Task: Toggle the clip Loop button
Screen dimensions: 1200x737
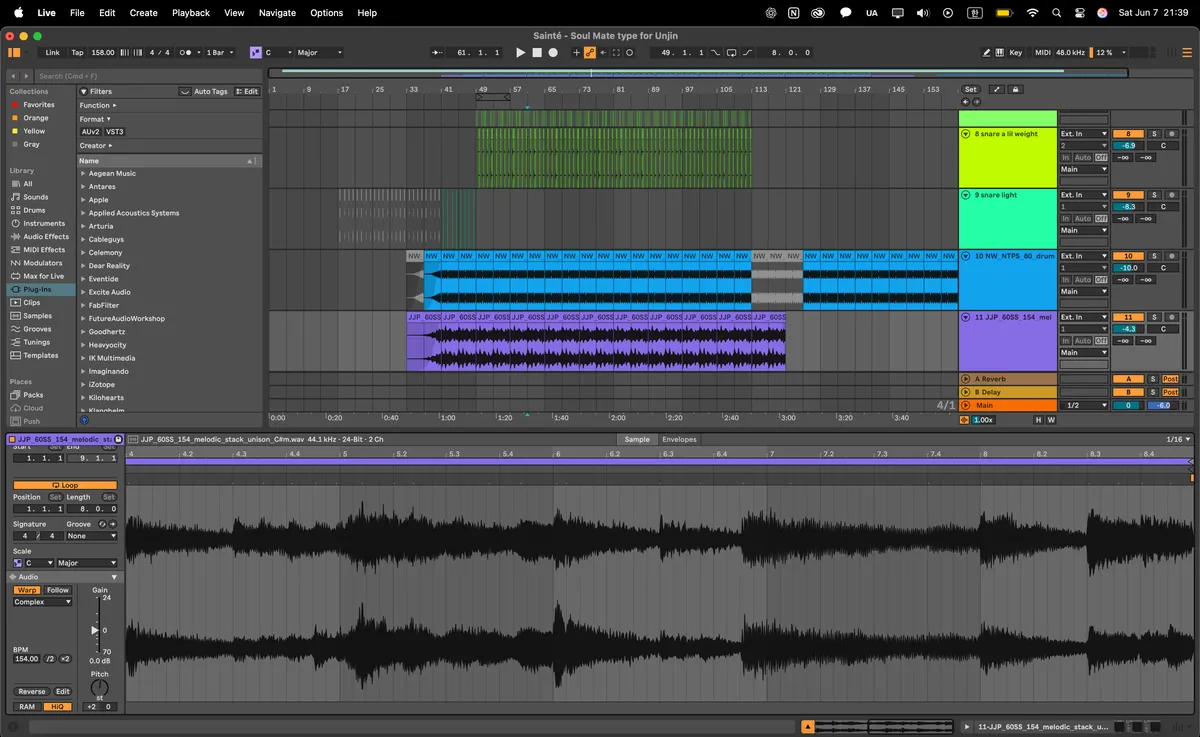Action: coord(65,485)
